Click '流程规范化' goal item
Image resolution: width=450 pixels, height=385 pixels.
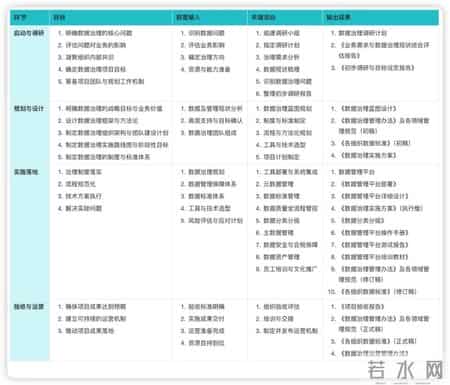pos(80,184)
